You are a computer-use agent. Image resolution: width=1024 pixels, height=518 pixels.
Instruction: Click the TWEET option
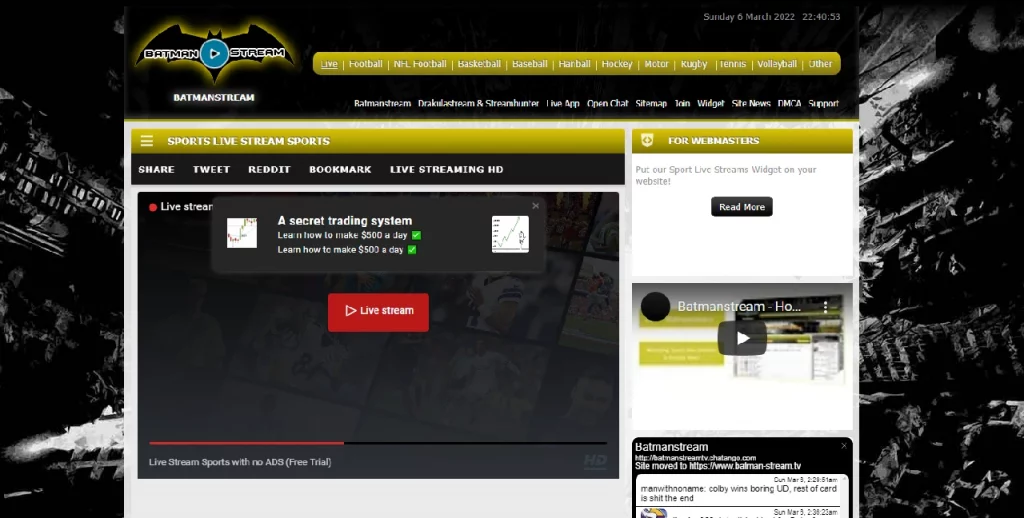pos(211,169)
